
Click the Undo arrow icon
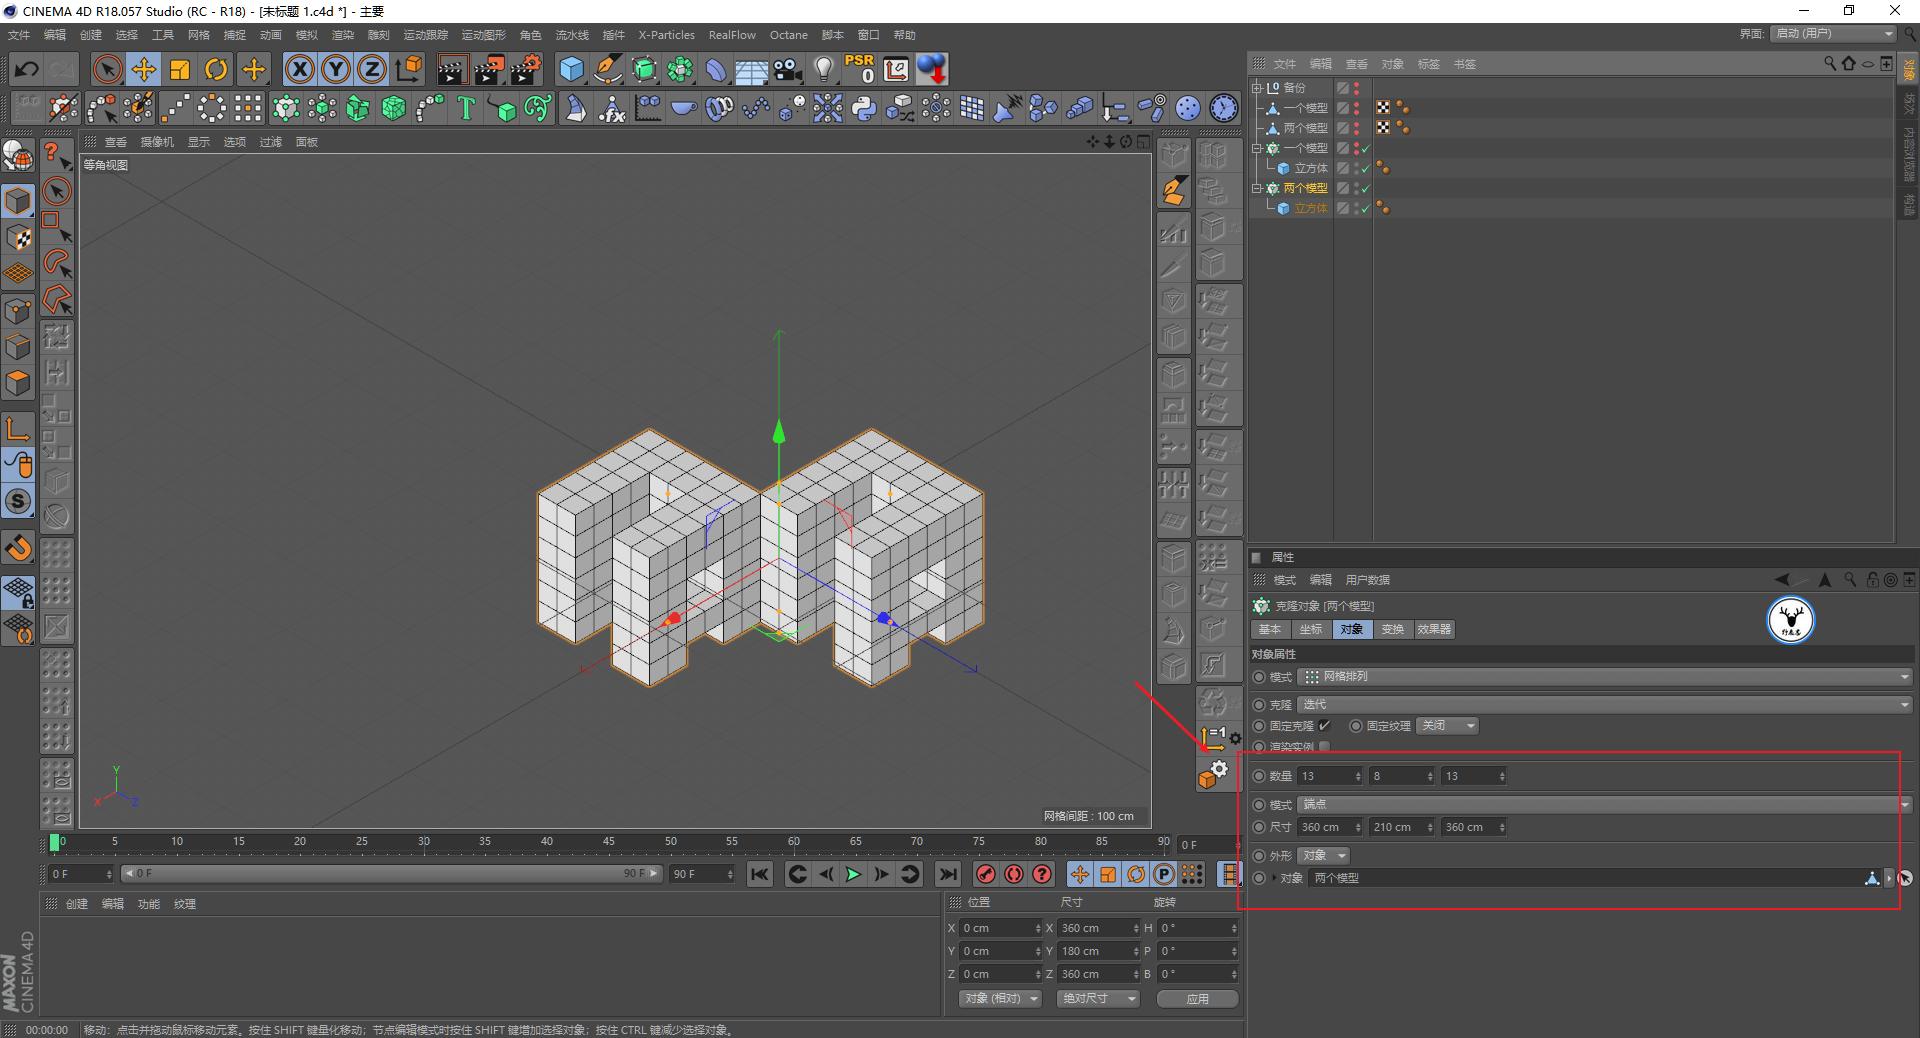(x=27, y=69)
